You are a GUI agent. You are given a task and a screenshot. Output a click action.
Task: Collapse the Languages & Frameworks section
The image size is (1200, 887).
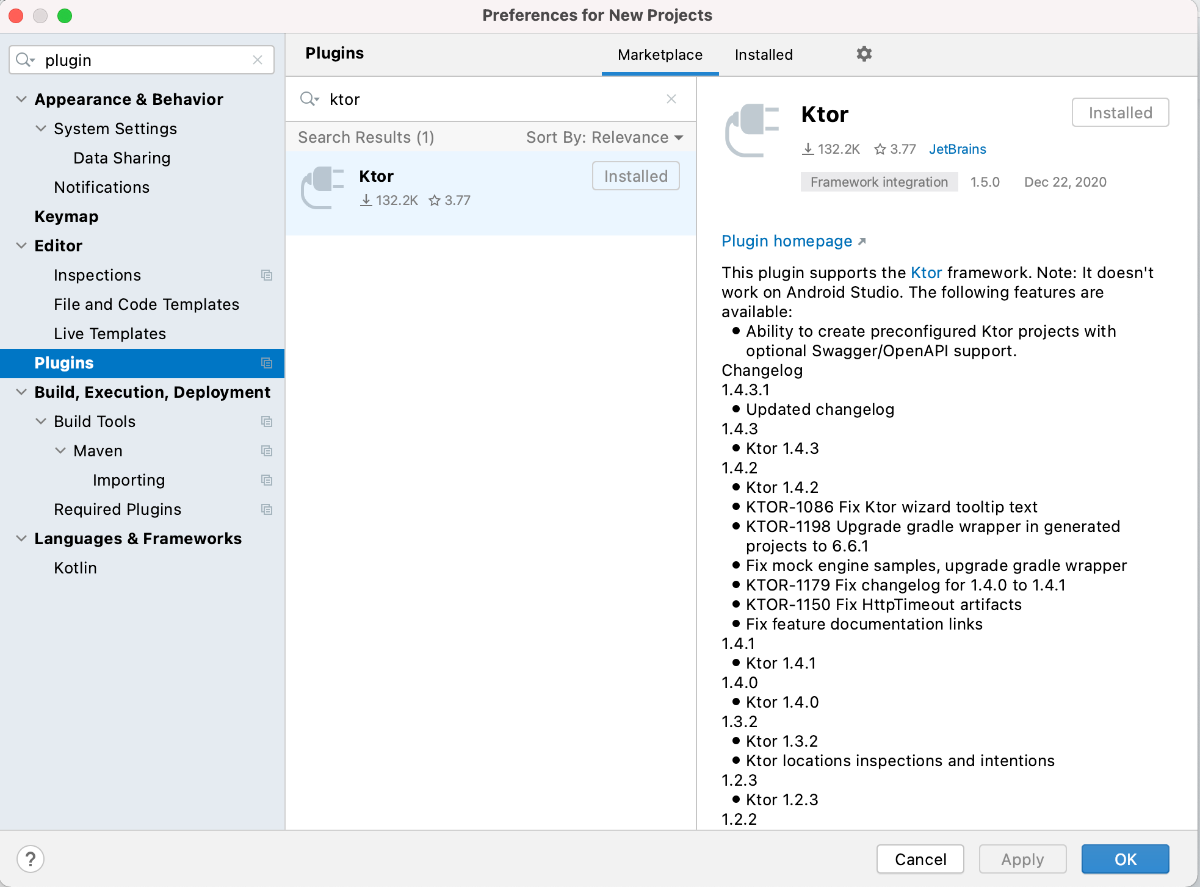pyautogui.click(x=22, y=538)
